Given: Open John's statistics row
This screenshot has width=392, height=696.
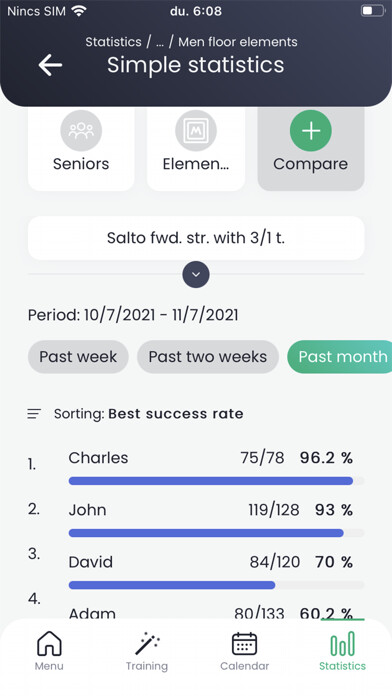Looking at the screenshot, I should [196, 518].
